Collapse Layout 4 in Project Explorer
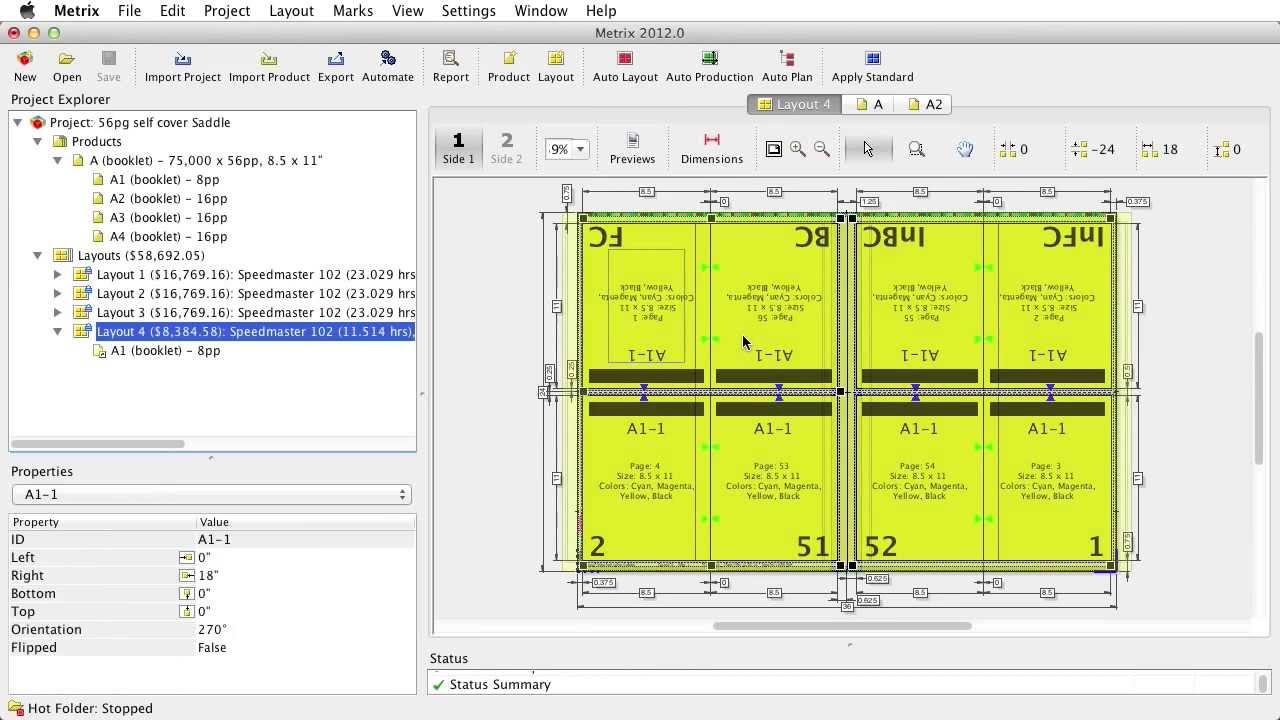Screen dimensions: 1280x720 57,331
